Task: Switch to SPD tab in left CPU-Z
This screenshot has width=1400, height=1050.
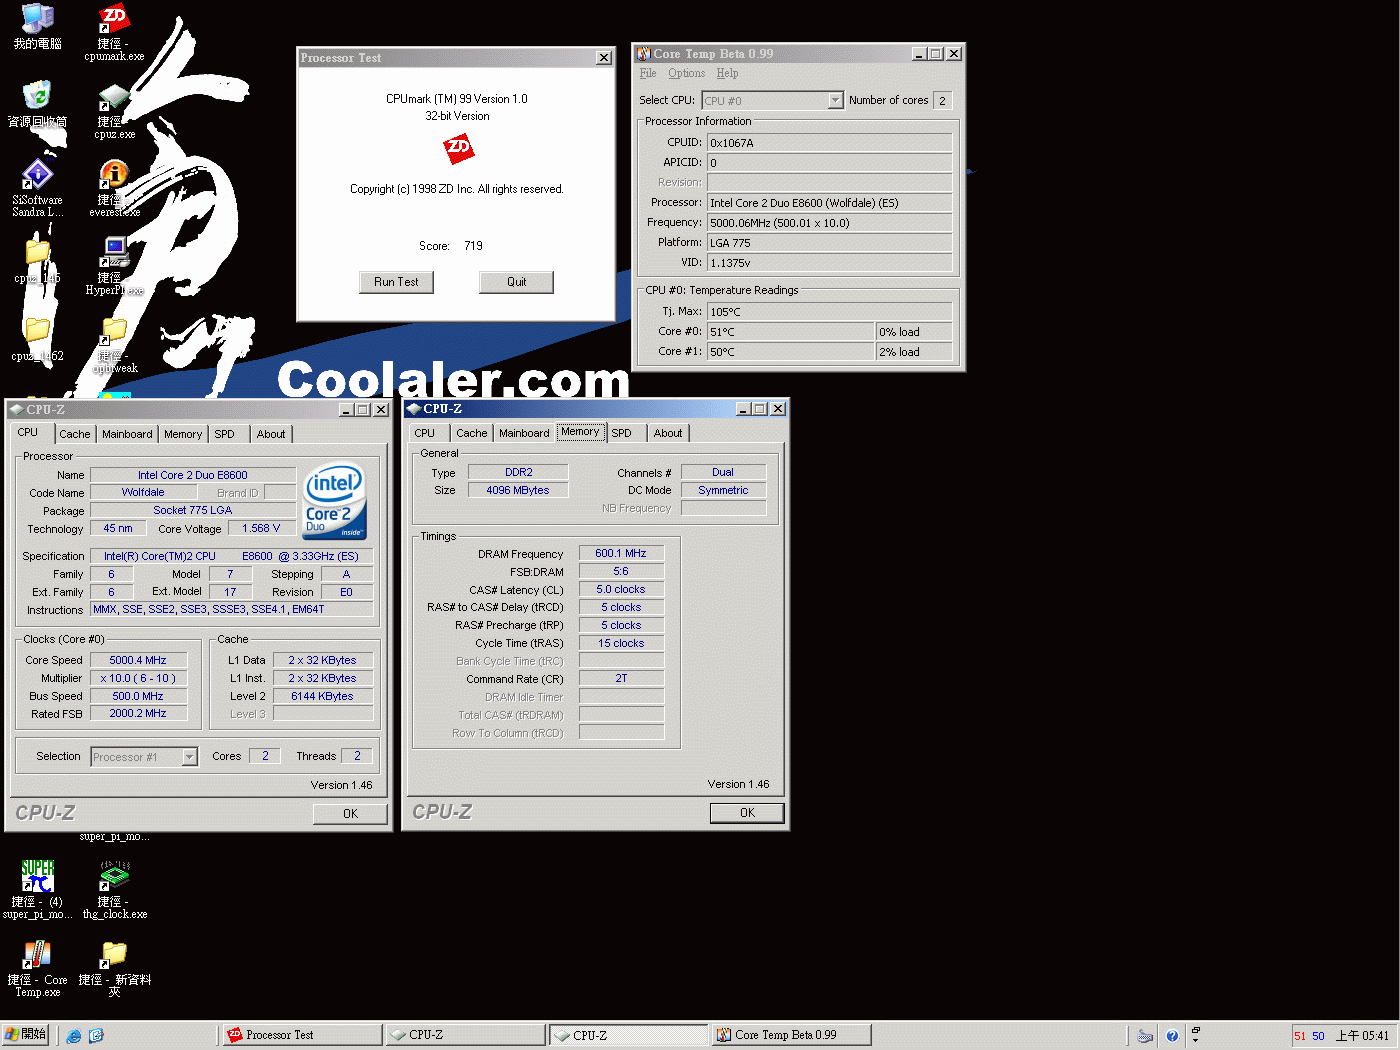Action: click(225, 434)
